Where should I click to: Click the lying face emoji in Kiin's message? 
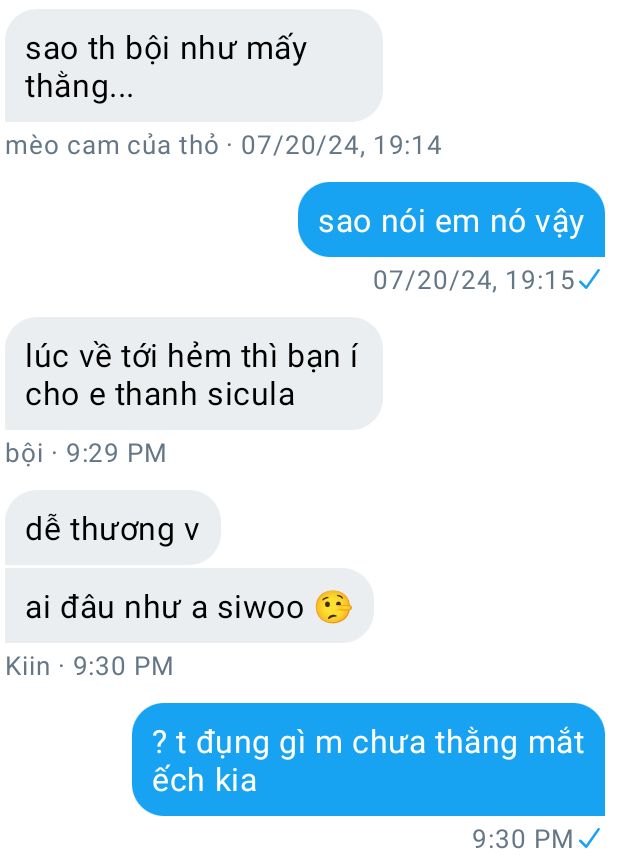point(333,607)
